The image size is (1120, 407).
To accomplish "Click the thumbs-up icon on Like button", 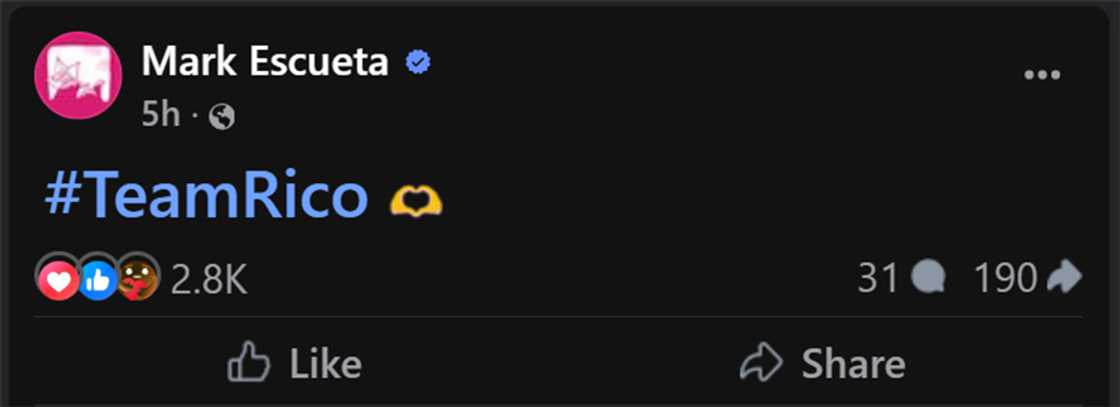I will click(x=249, y=363).
